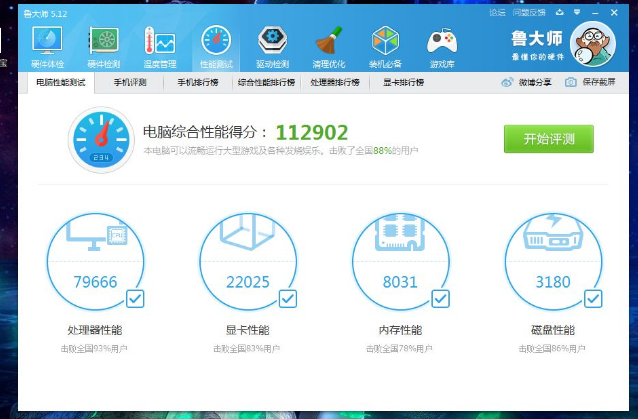Click the processor score 79666
Image resolution: width=638 pixels, height=419 pixels.
[x=95, y=282]
